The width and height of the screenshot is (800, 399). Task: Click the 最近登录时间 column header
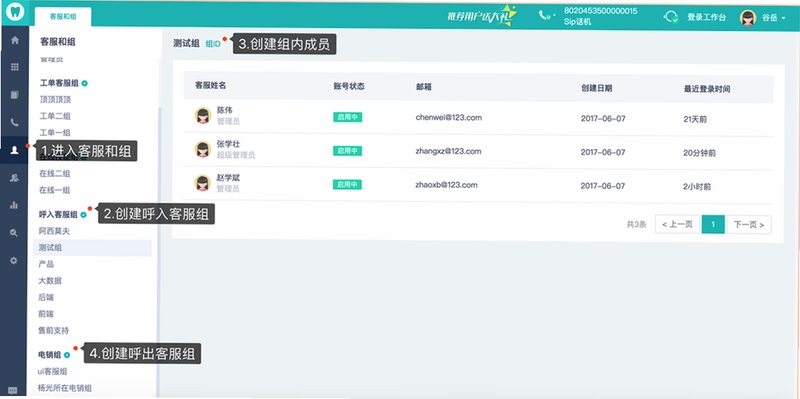tap(707, 89)
